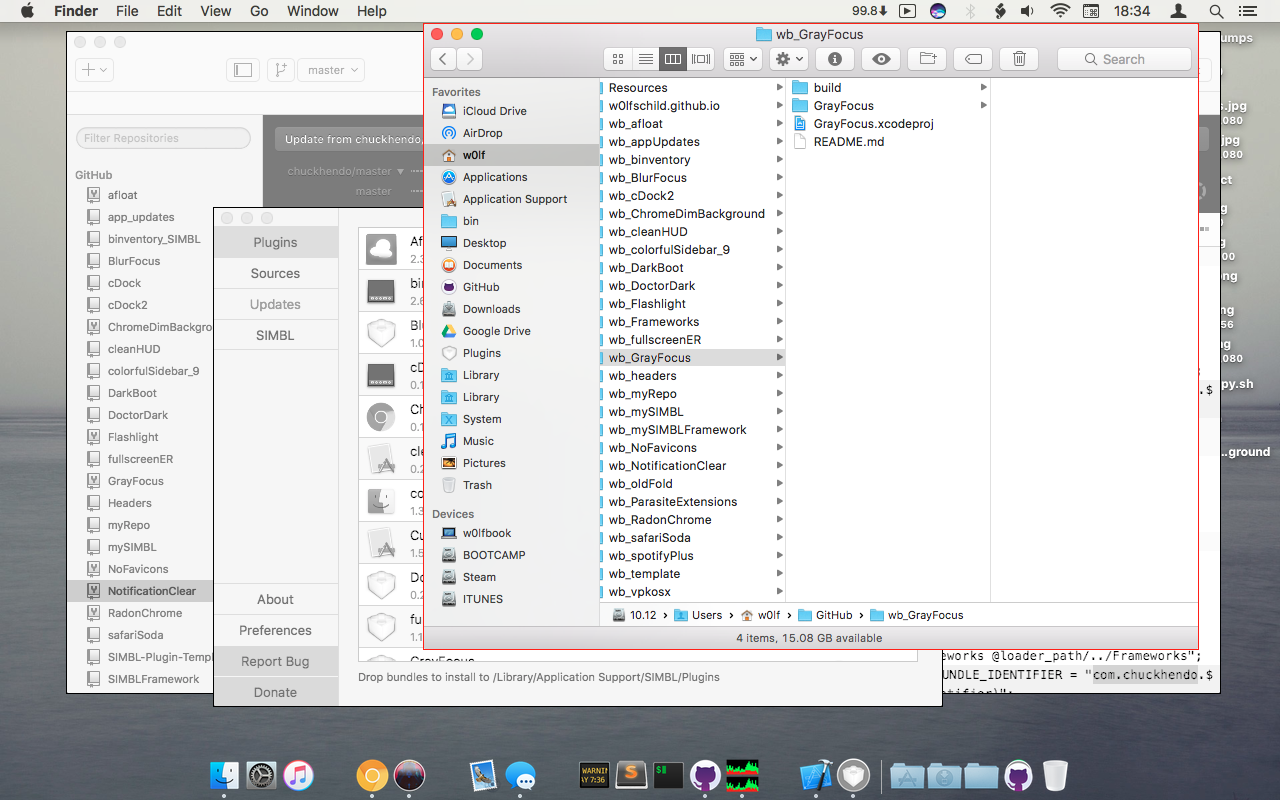The height and width of the screenshot is (800, 1280).
Task: Open the chuckhendo/master compare dropdown
Action: pyautogui.click(x=345, y=171)
